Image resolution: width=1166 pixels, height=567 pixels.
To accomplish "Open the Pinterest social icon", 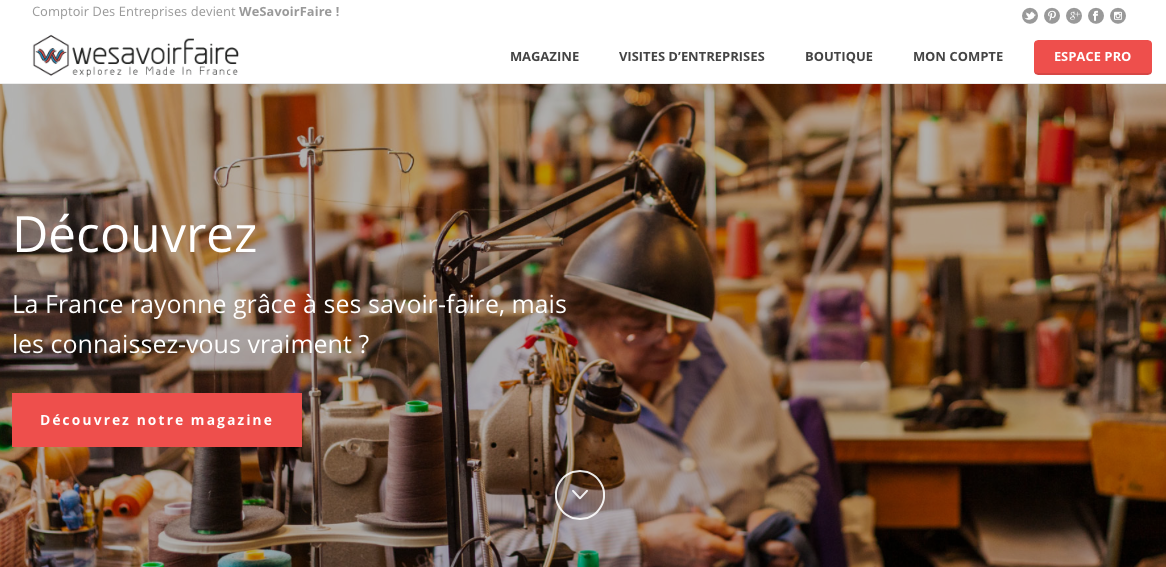I will pyautogui.click(x=1051, y=16).
